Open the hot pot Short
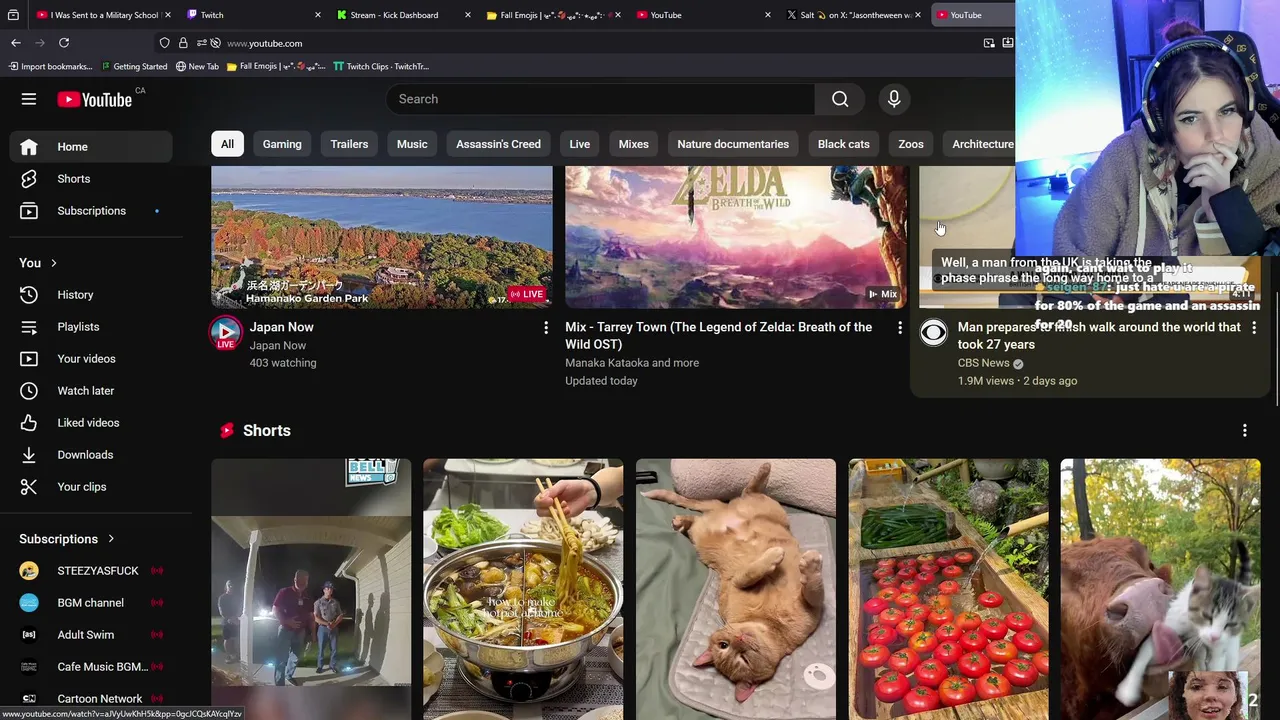 523,589
